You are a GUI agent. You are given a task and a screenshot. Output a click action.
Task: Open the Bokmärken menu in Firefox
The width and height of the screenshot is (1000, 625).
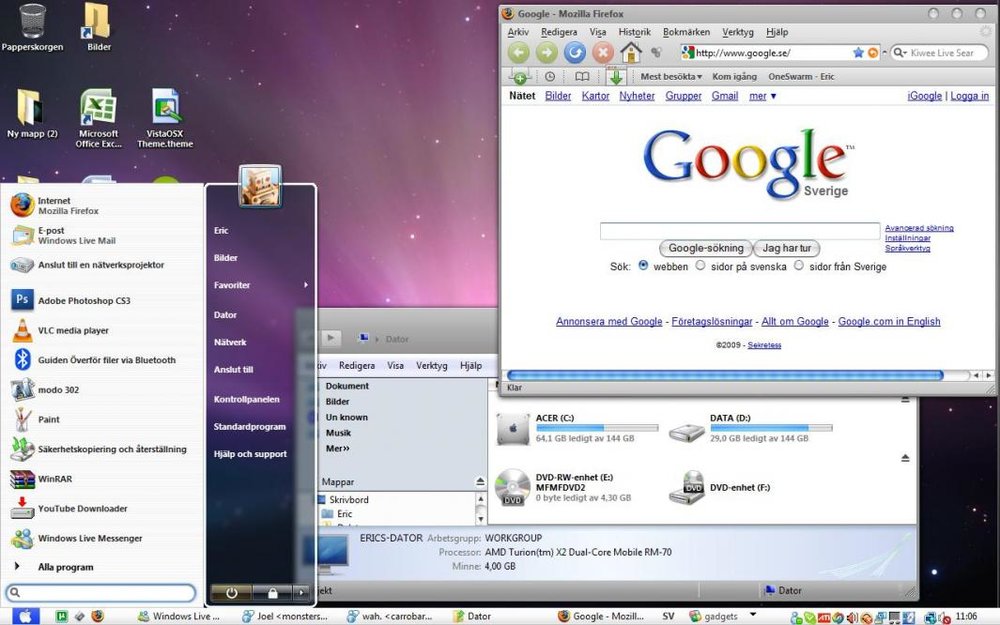click(686, 32)
